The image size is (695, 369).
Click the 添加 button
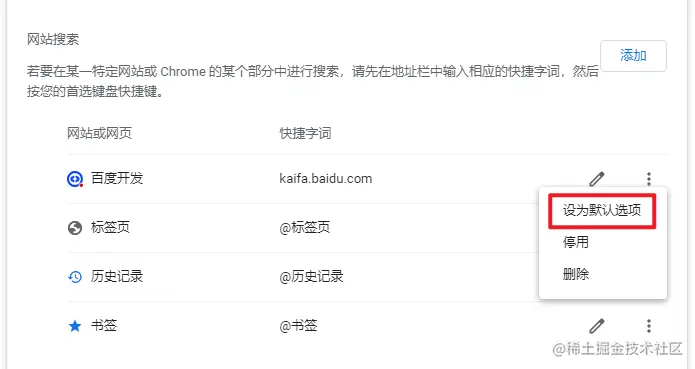click(x=633, y=56)
